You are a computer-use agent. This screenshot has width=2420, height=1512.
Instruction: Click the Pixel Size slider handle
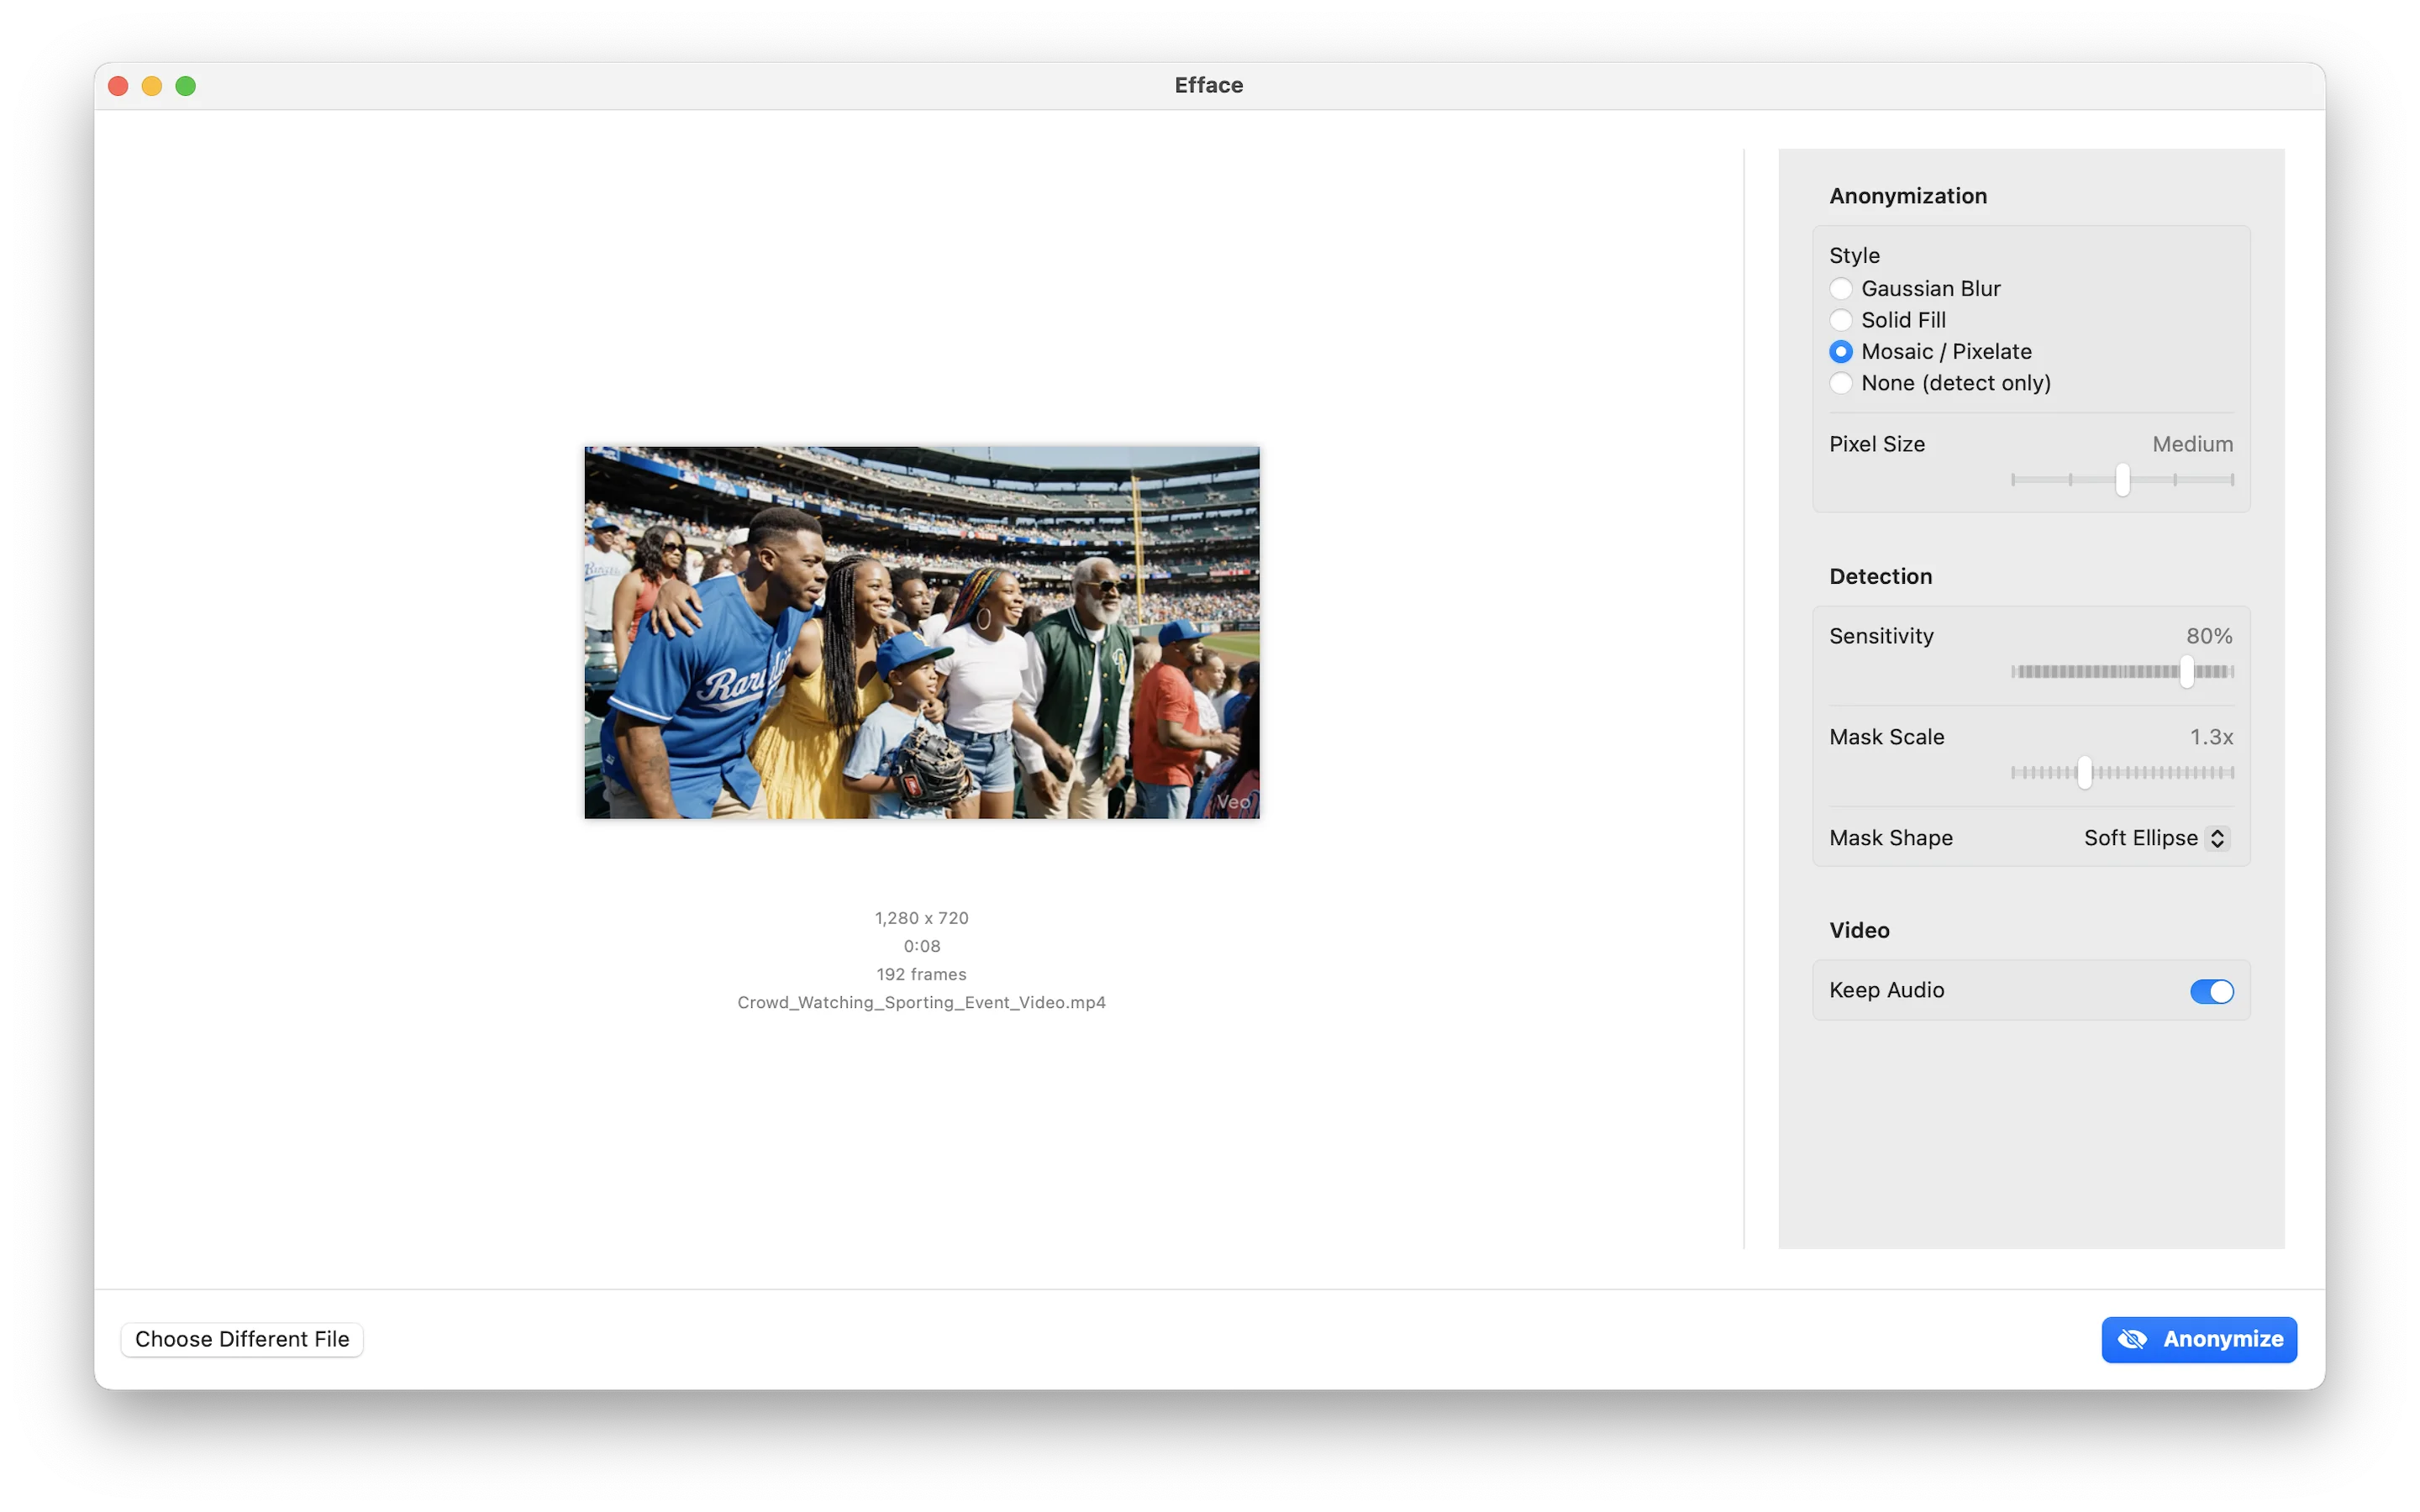(x=2122, y=480)
